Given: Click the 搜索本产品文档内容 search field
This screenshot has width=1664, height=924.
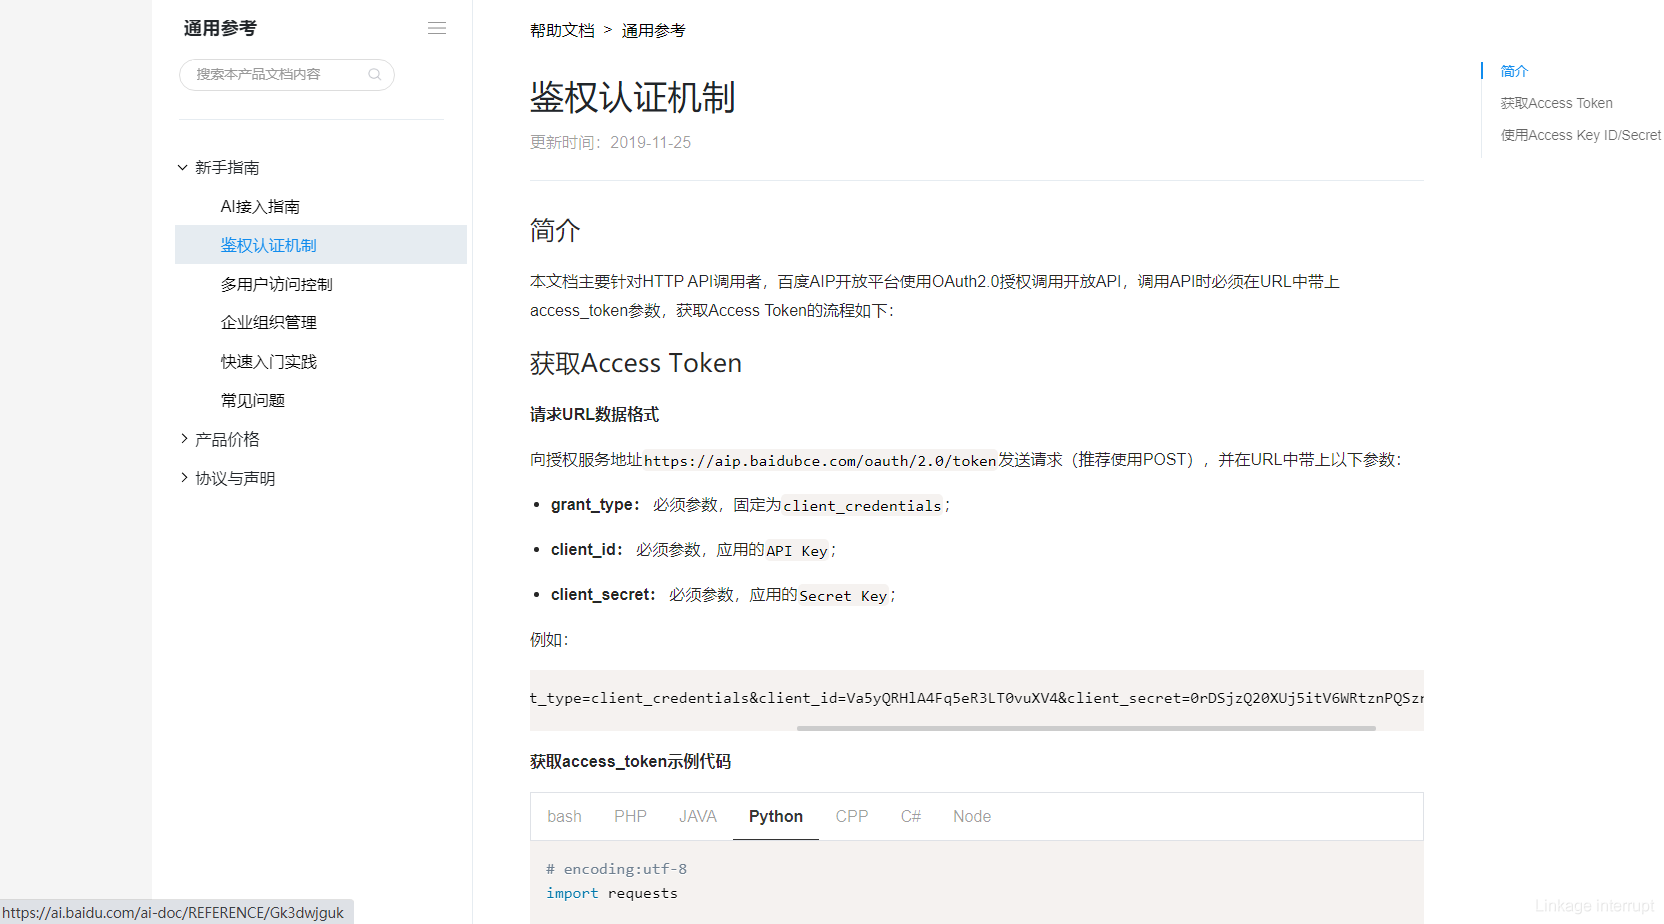Looking at the screenshot, I should tap(270, 74).
